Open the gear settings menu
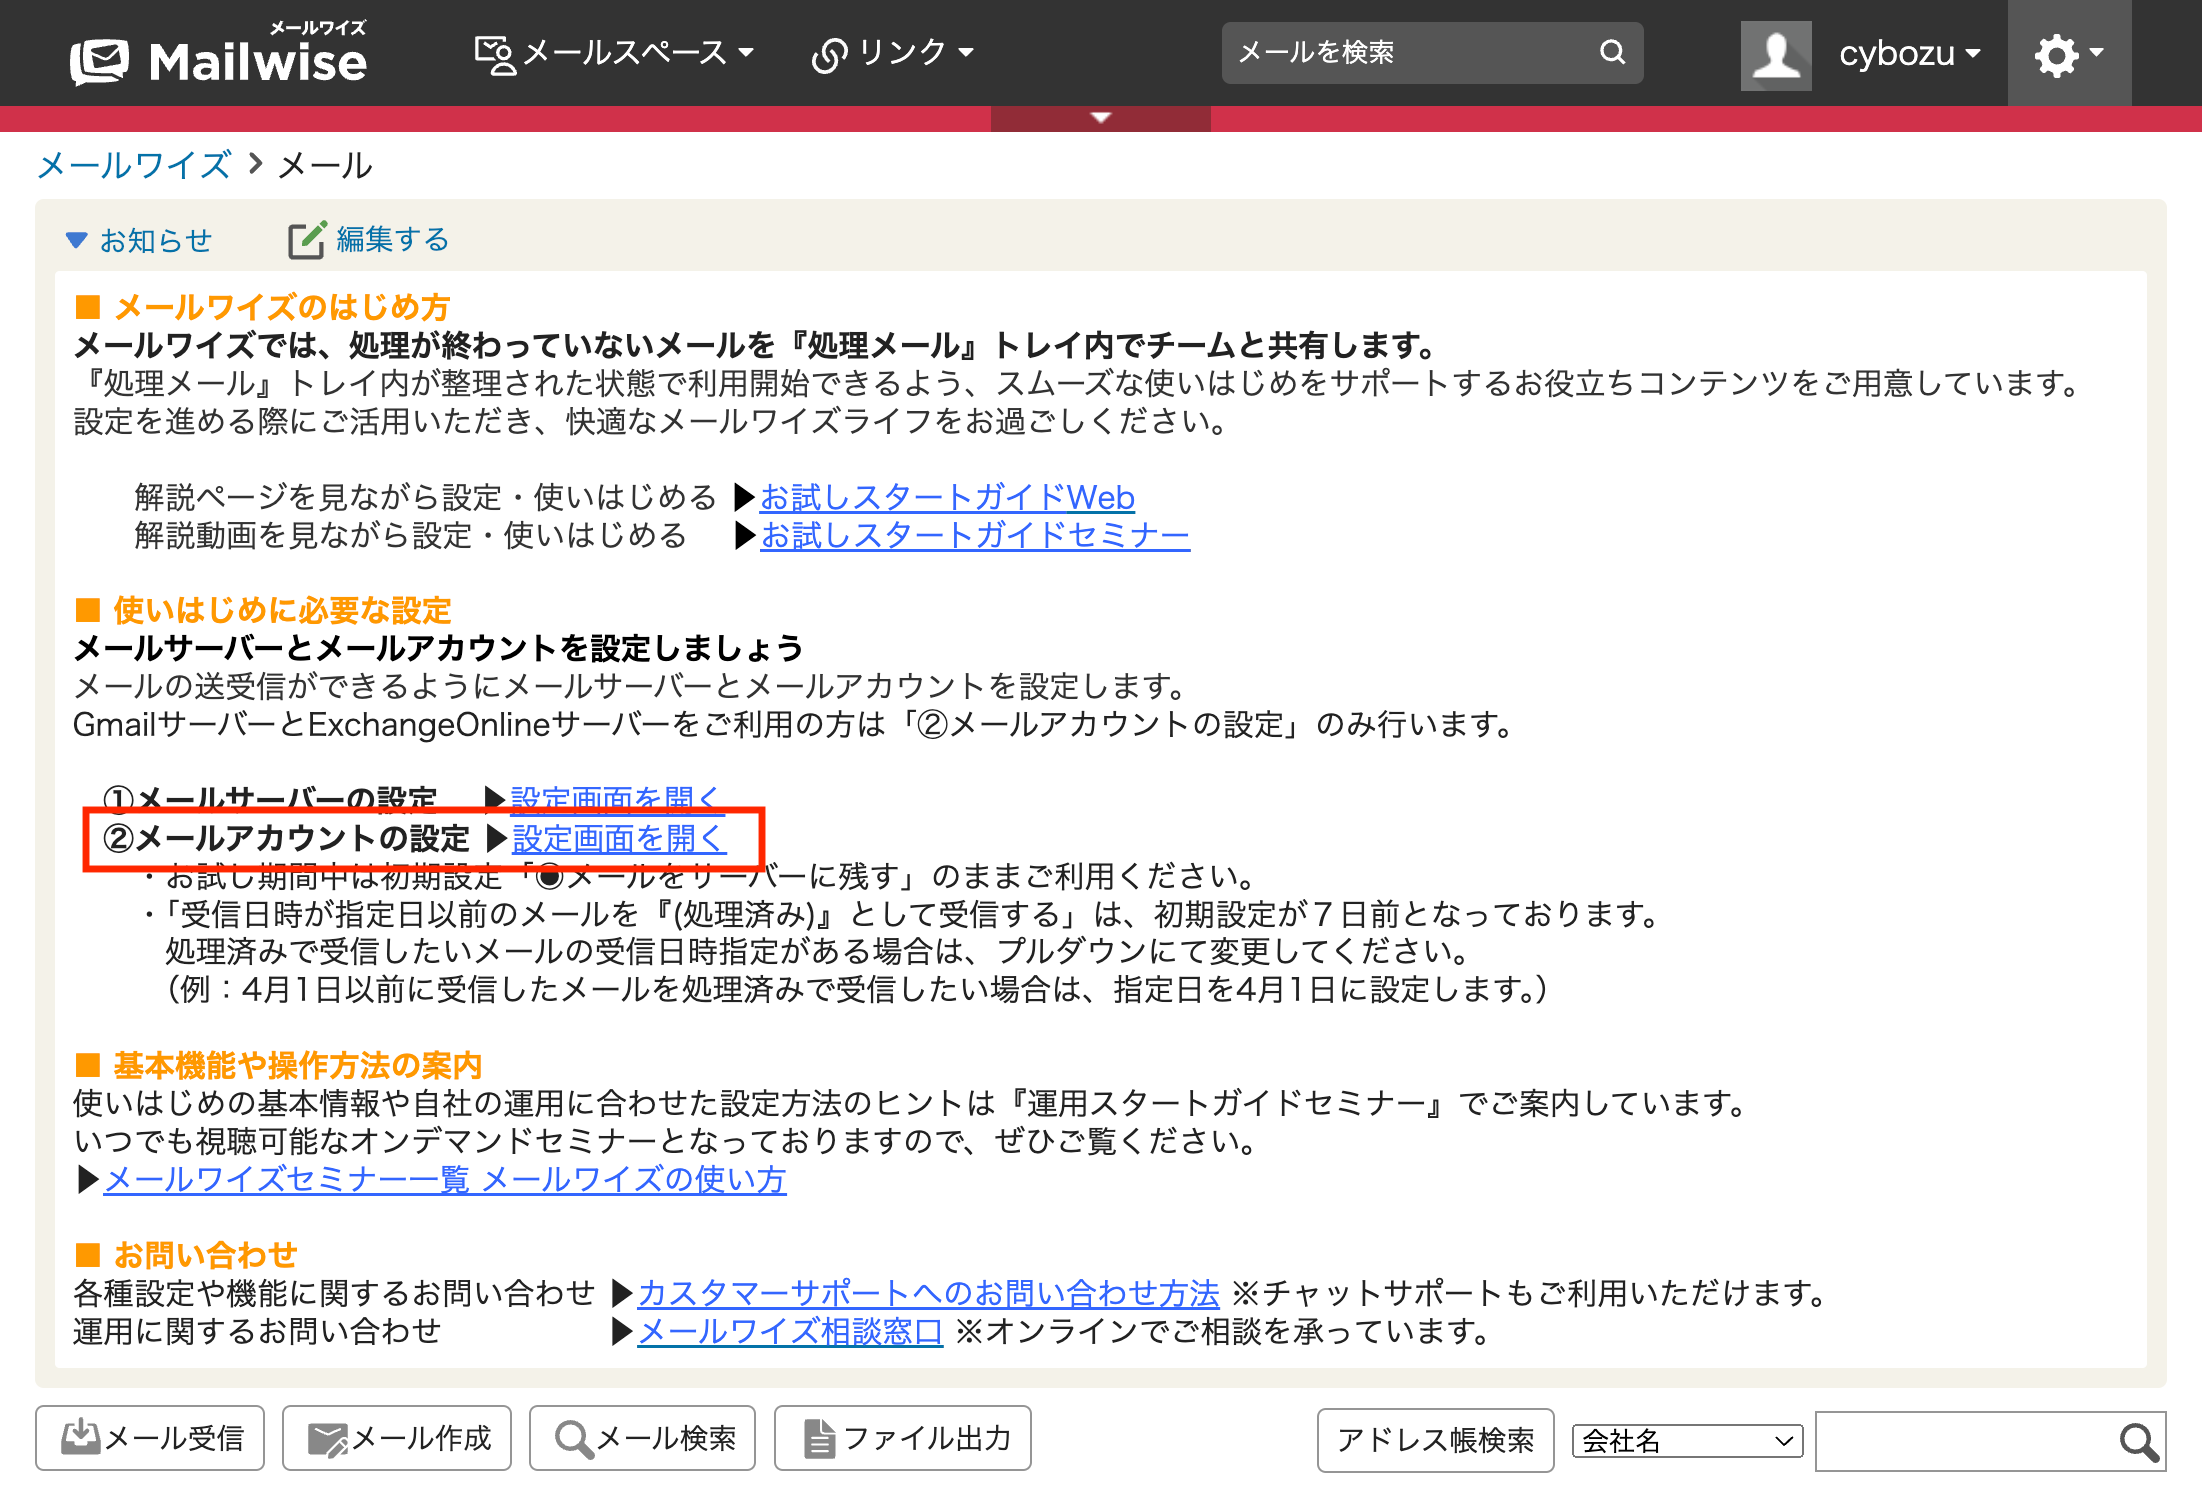The image size is (2202, 1492). (2069, 54)
